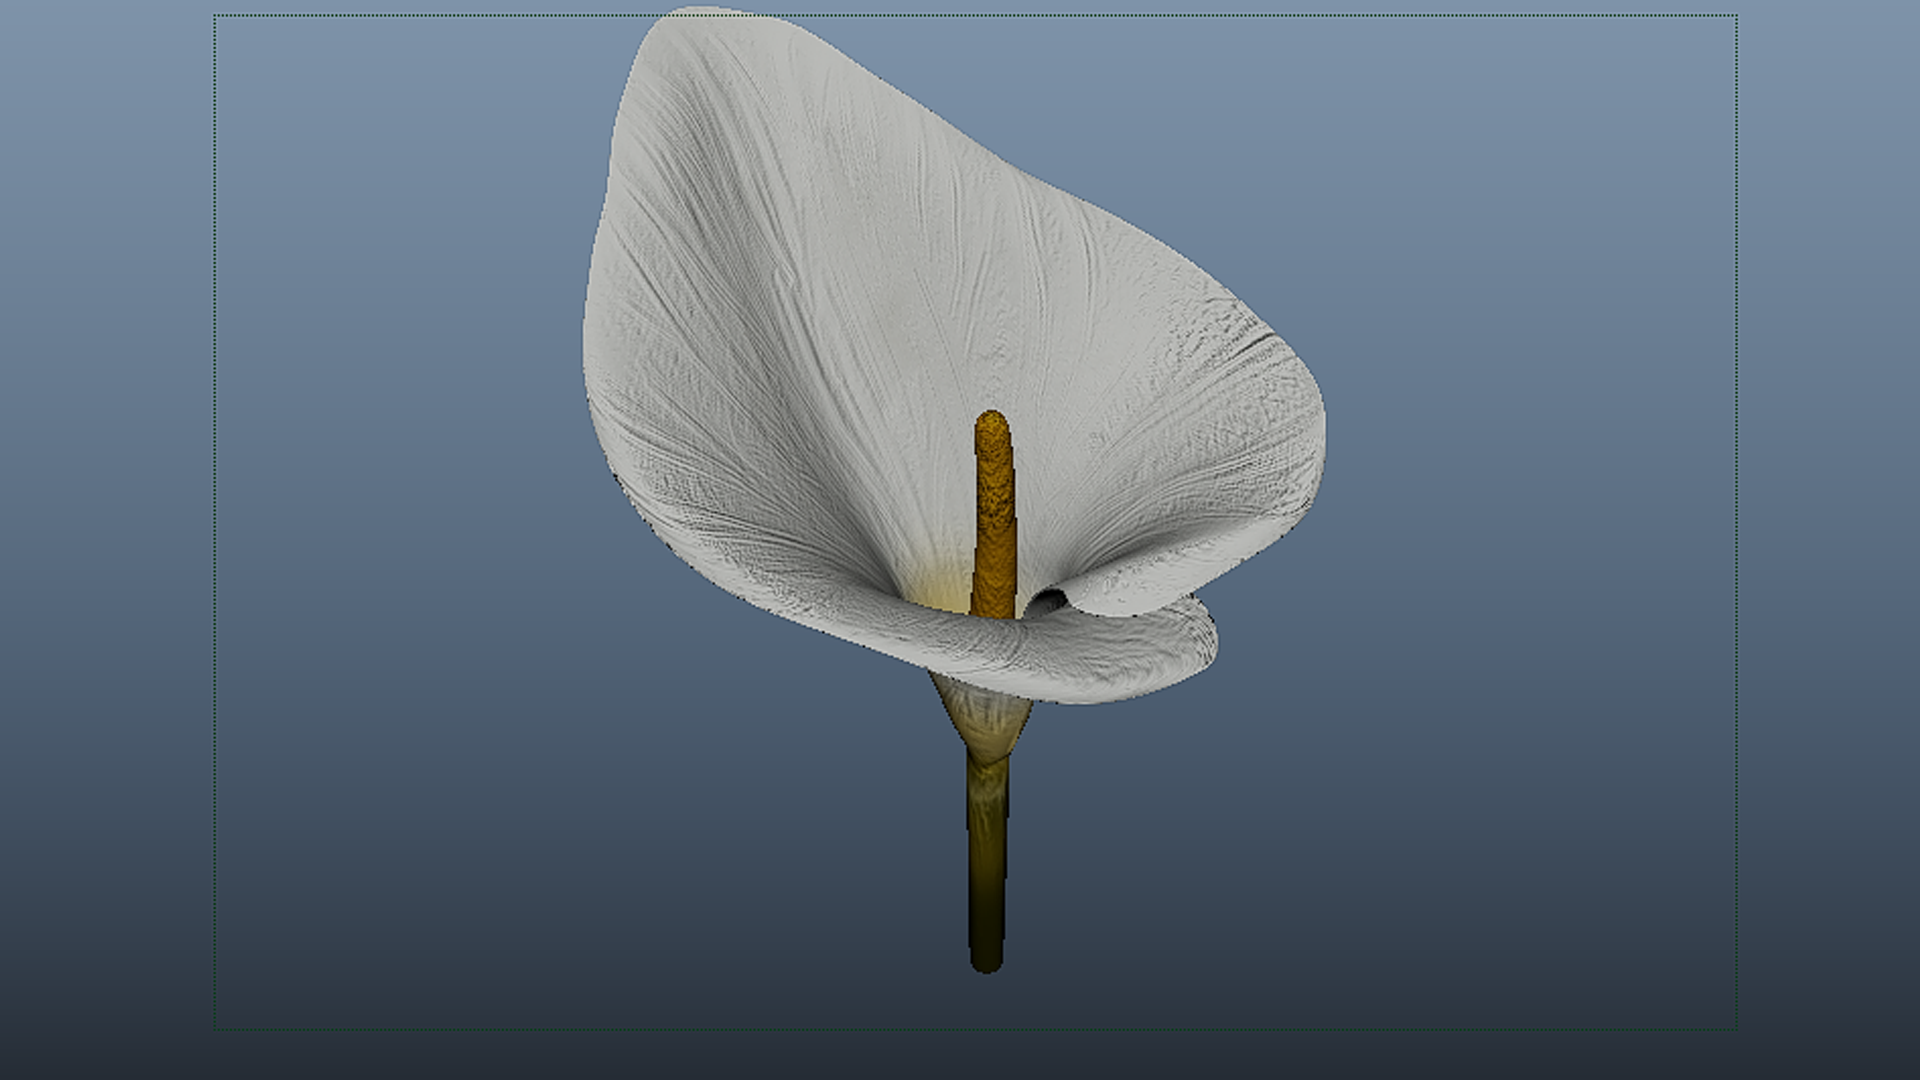Click the orange spadix tip of the flower
Image resolution: width=1920 pixels, height=1080 pixels.
pyautogui.click(x=991, y=422)
